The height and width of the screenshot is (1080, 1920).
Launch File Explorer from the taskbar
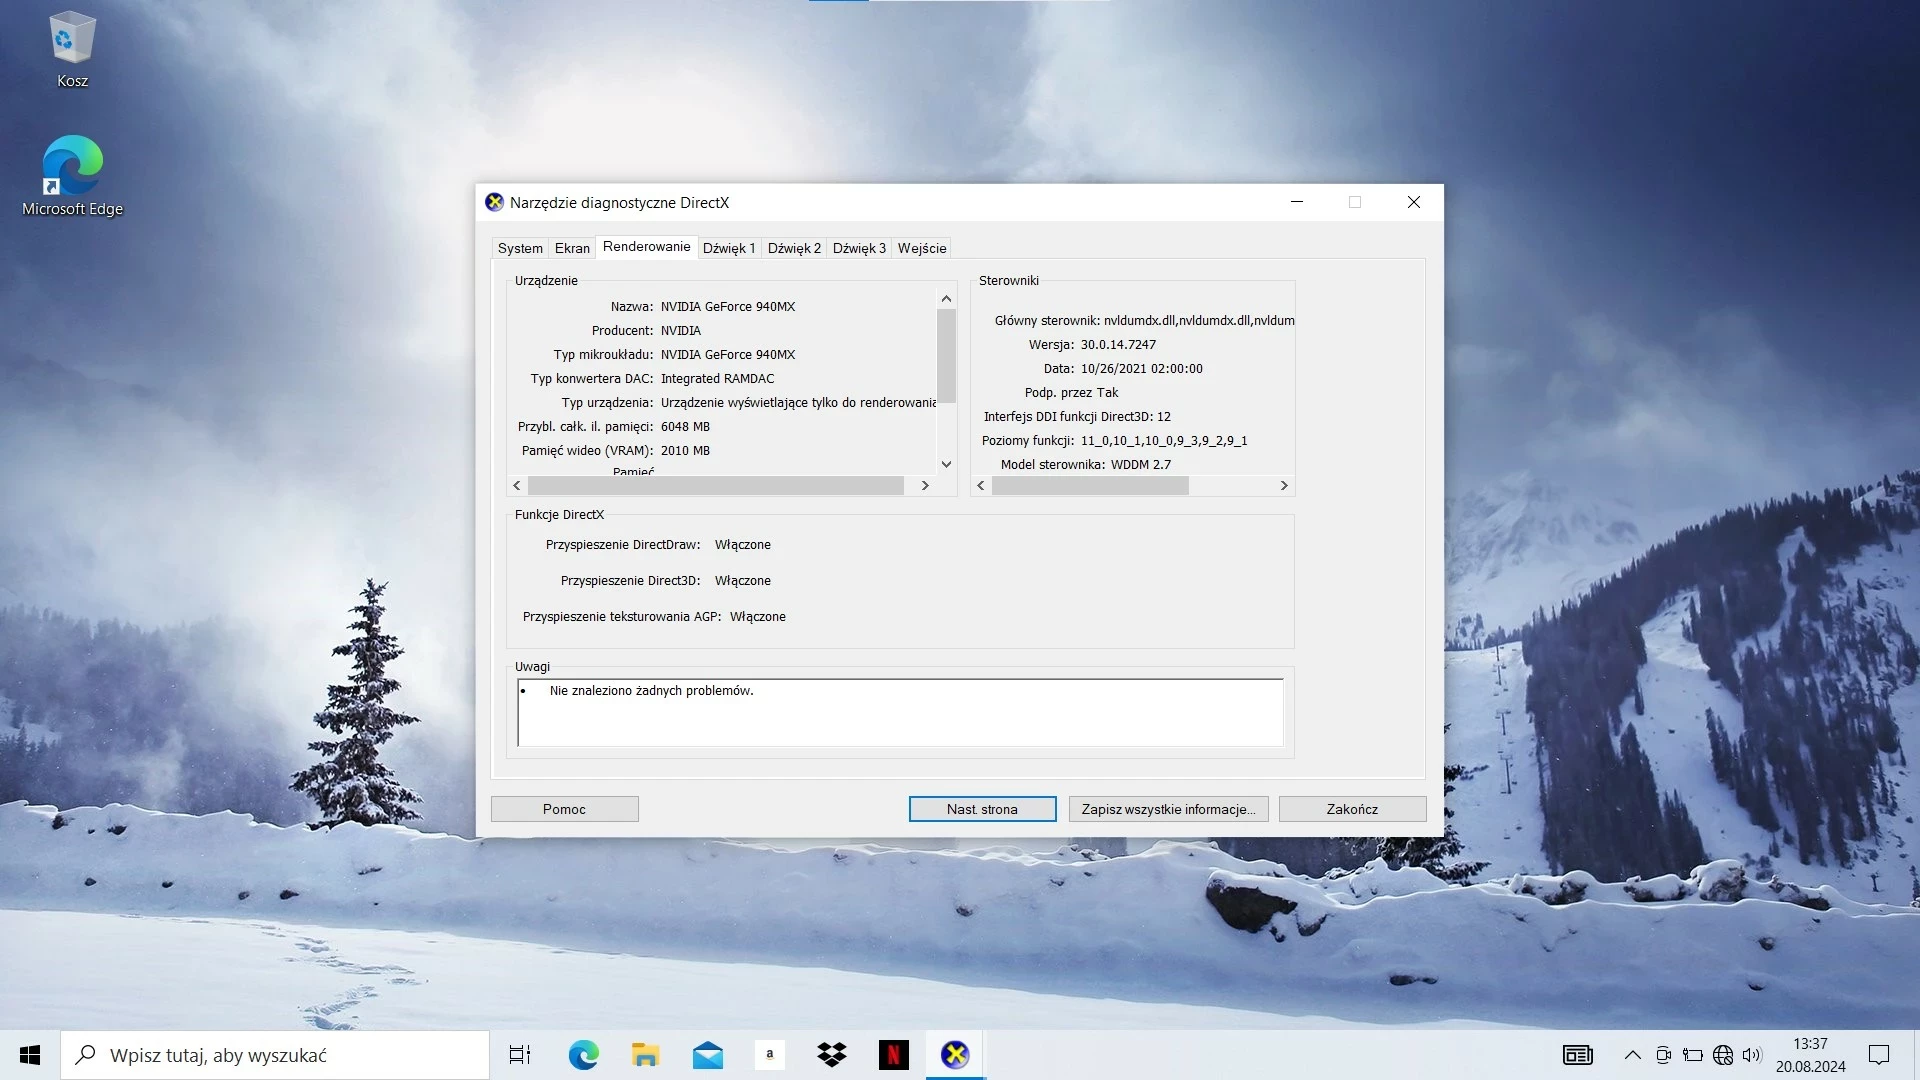tap(645, 1055)
